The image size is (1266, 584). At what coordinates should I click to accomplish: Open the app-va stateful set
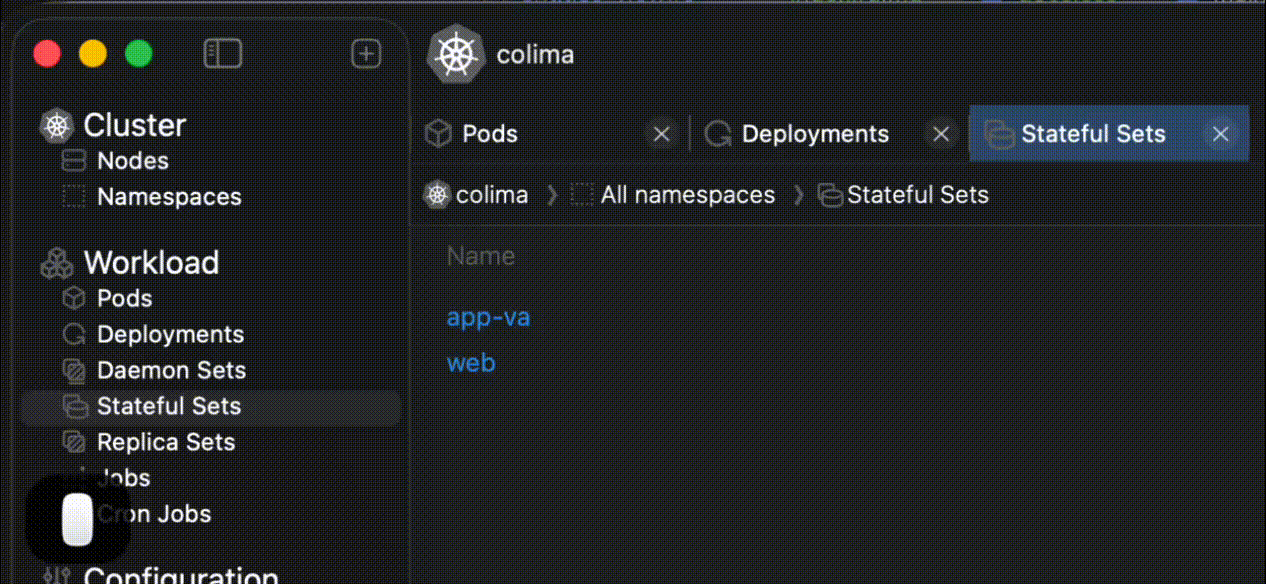pyautogui.click(x=488, y=318)
